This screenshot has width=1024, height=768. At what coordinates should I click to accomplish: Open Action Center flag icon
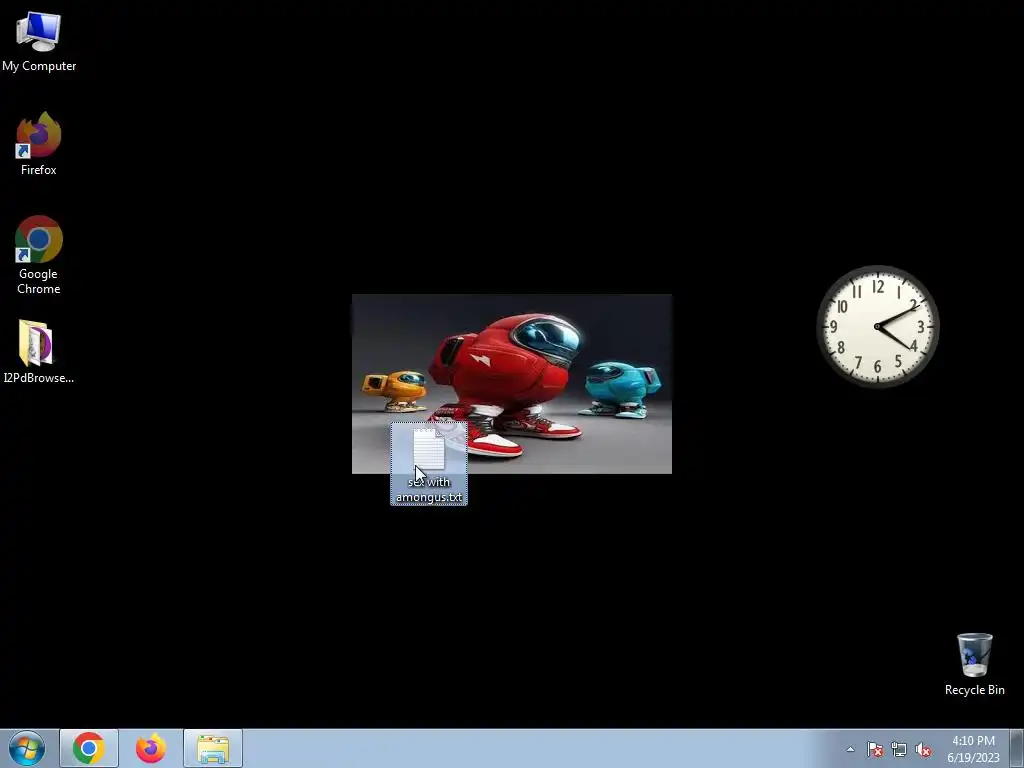[875, 749]
